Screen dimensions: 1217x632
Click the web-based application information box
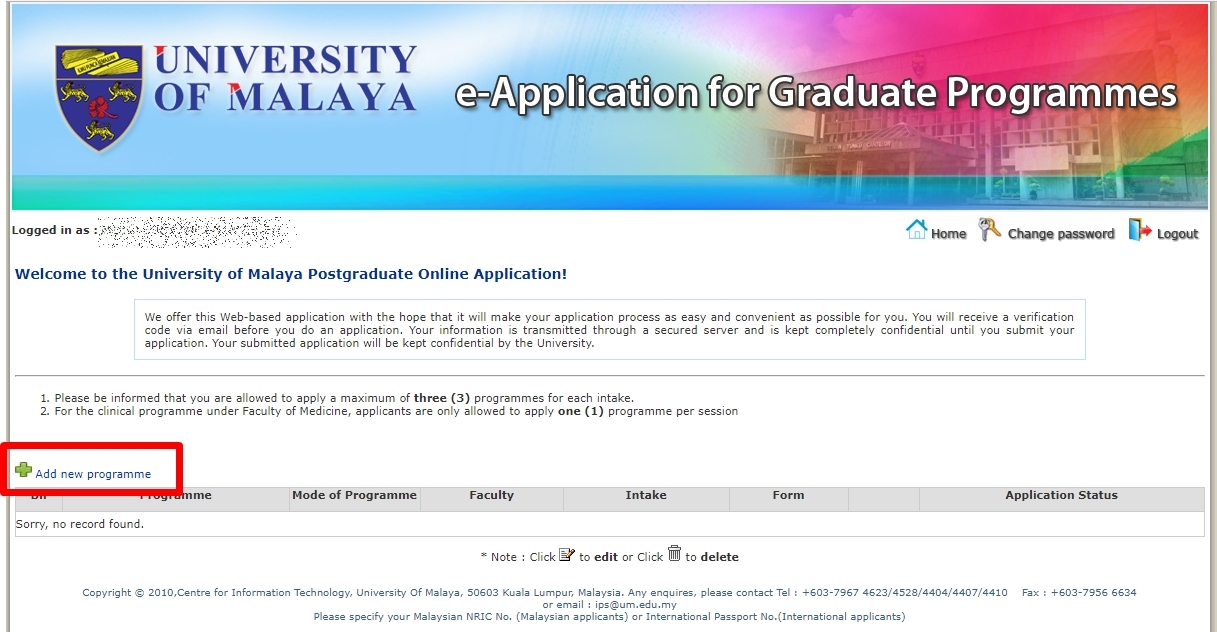[x=609, y=329]
